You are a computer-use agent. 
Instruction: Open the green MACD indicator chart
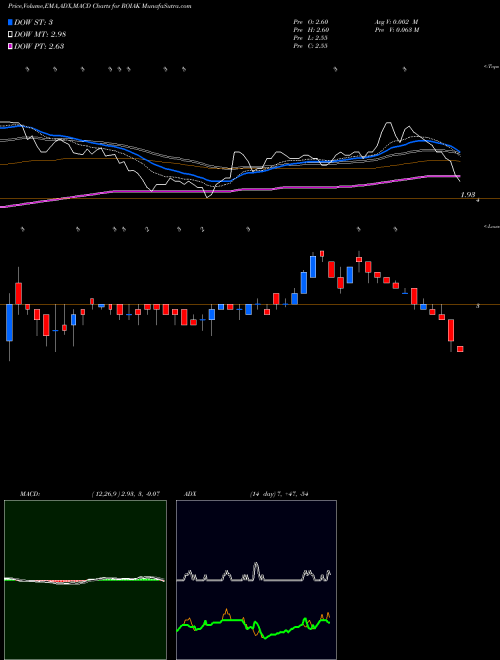coord(85,580)
